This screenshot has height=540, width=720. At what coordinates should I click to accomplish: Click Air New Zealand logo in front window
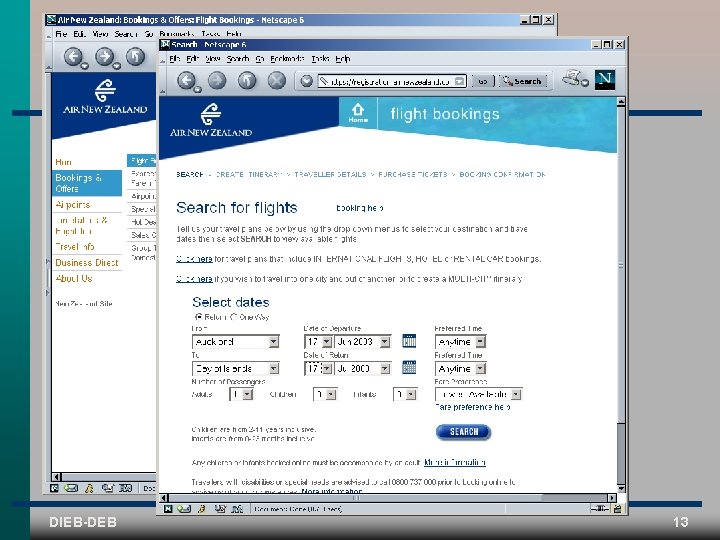[211, 120]
